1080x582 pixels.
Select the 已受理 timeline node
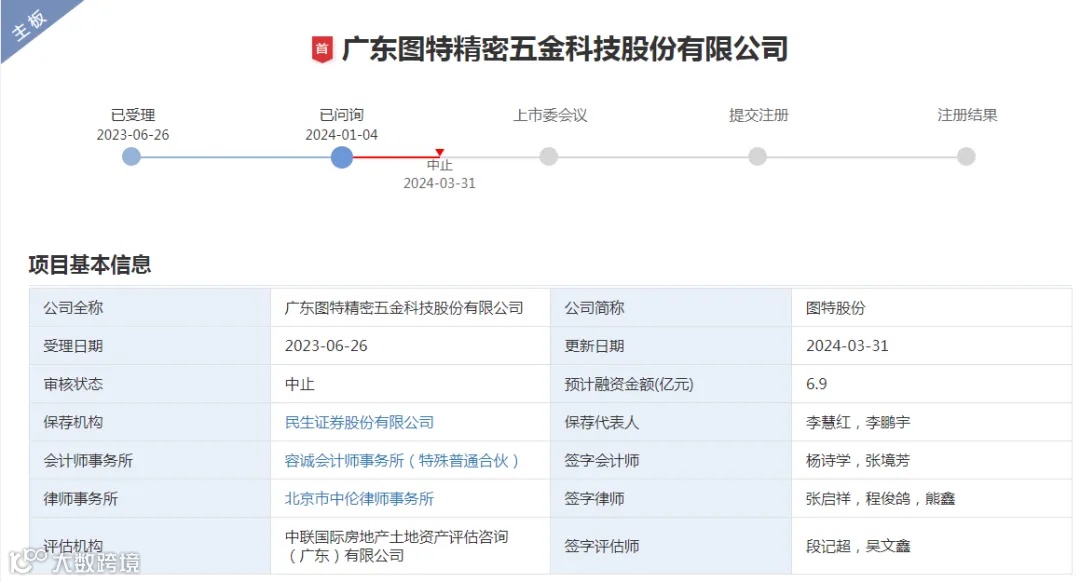pos(131,157)
